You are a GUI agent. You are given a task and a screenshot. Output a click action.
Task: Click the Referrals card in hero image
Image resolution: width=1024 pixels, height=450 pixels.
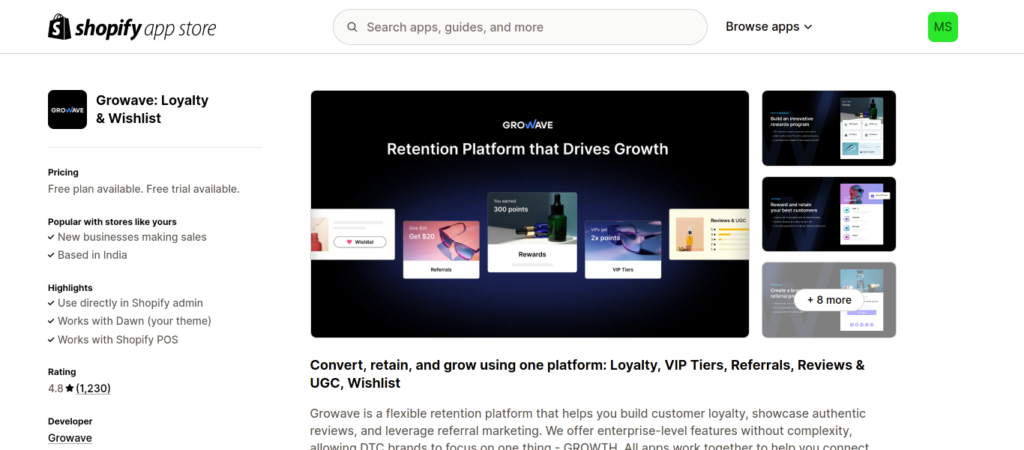pos(441,249)
